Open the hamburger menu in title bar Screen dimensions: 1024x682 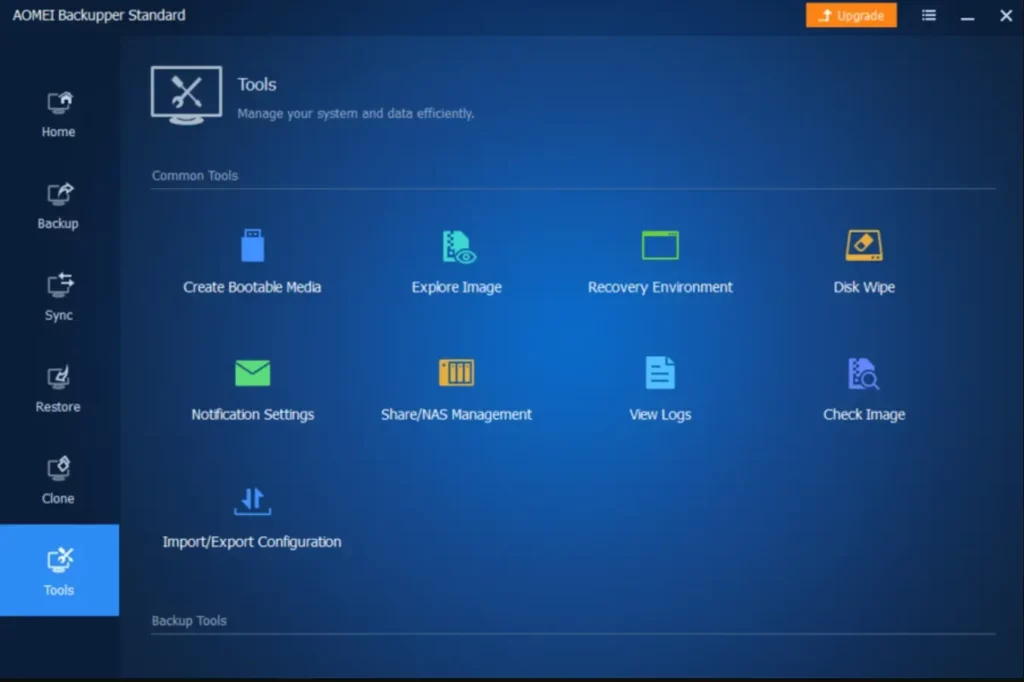[929, 15]
